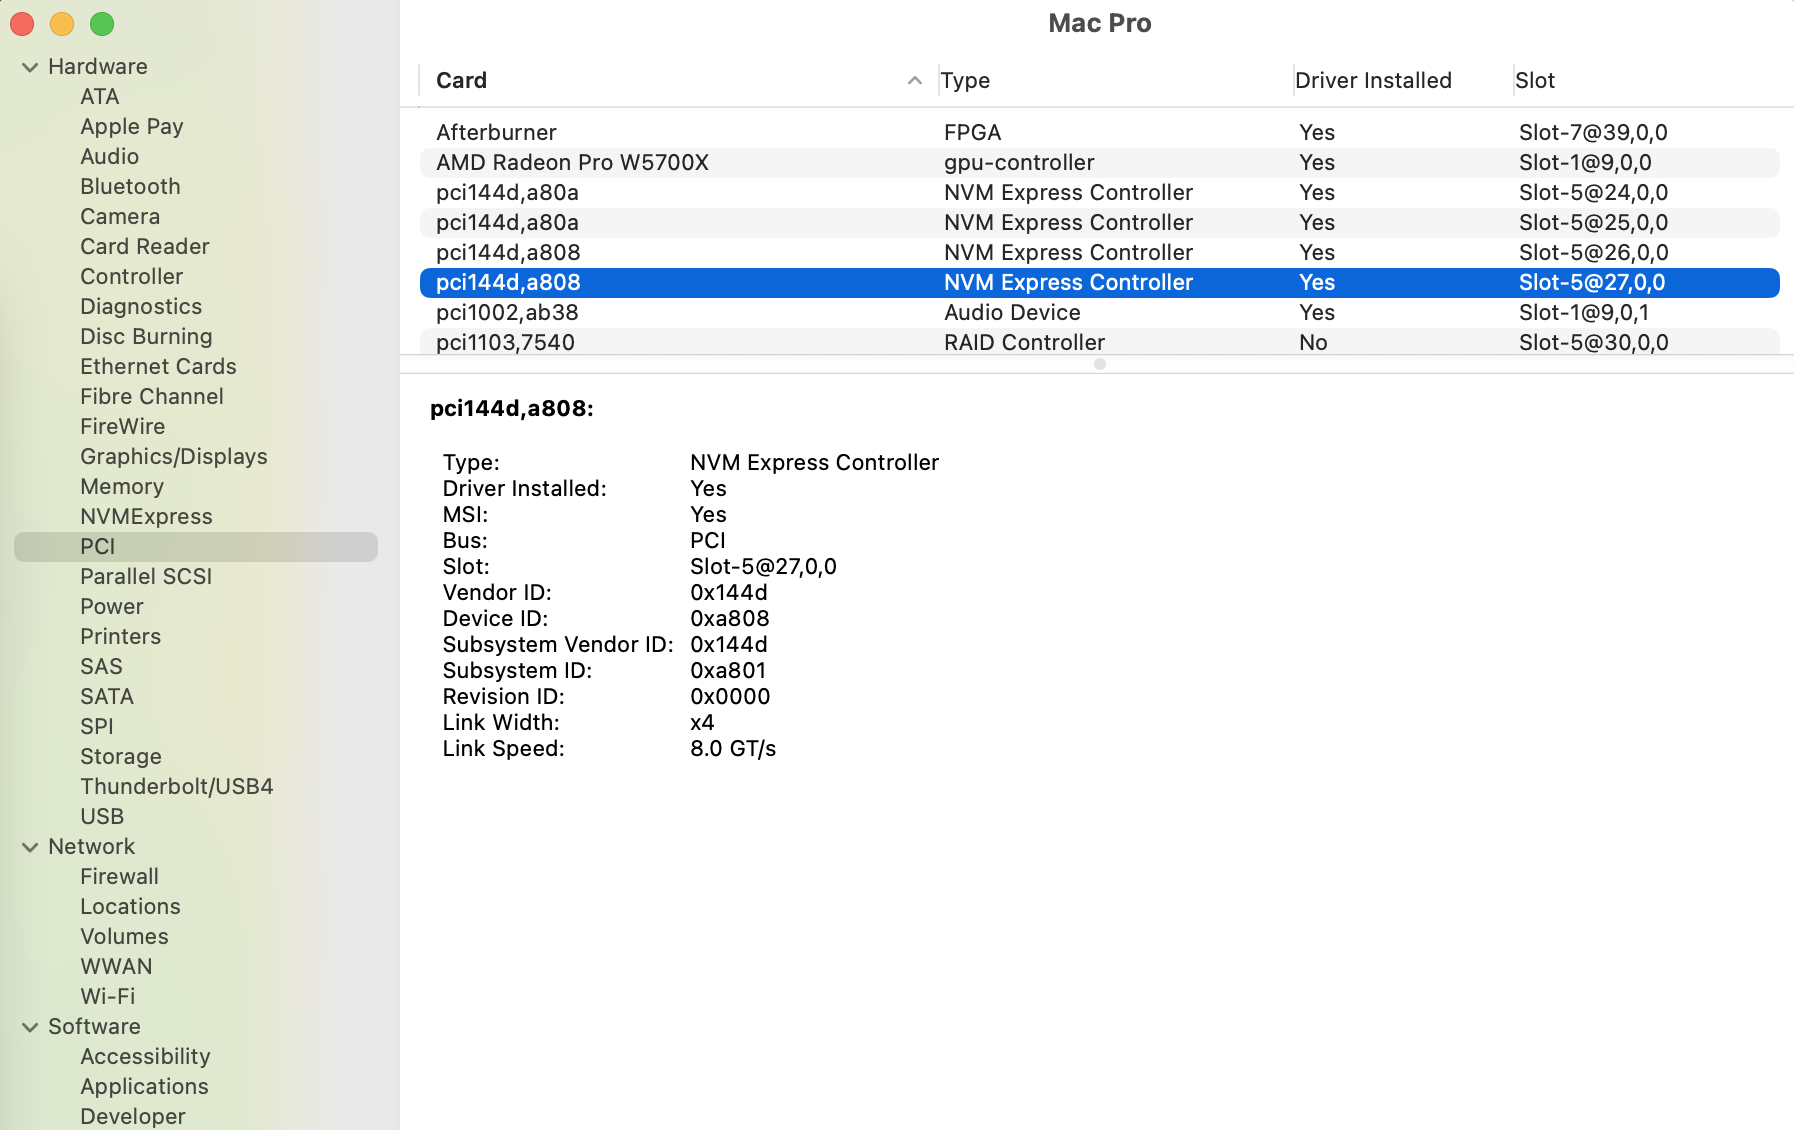Select the Hardware category label

tap(98, 67)
